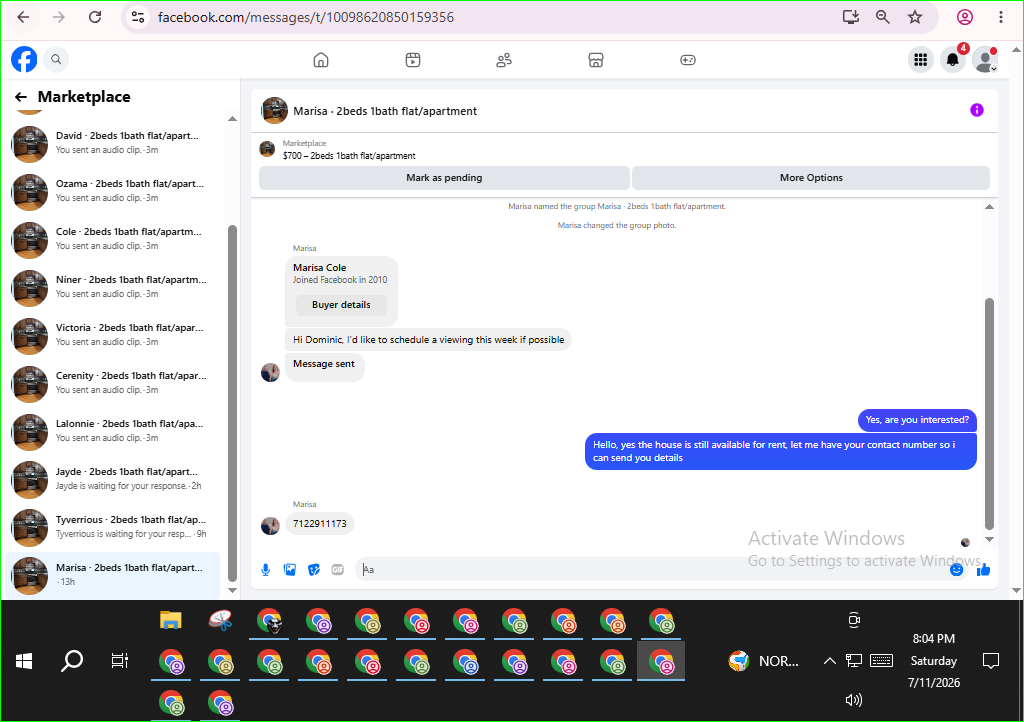Click More Options button
Image resolution: width=1024 pixels, height=722 pixels.
click(811, 178)
